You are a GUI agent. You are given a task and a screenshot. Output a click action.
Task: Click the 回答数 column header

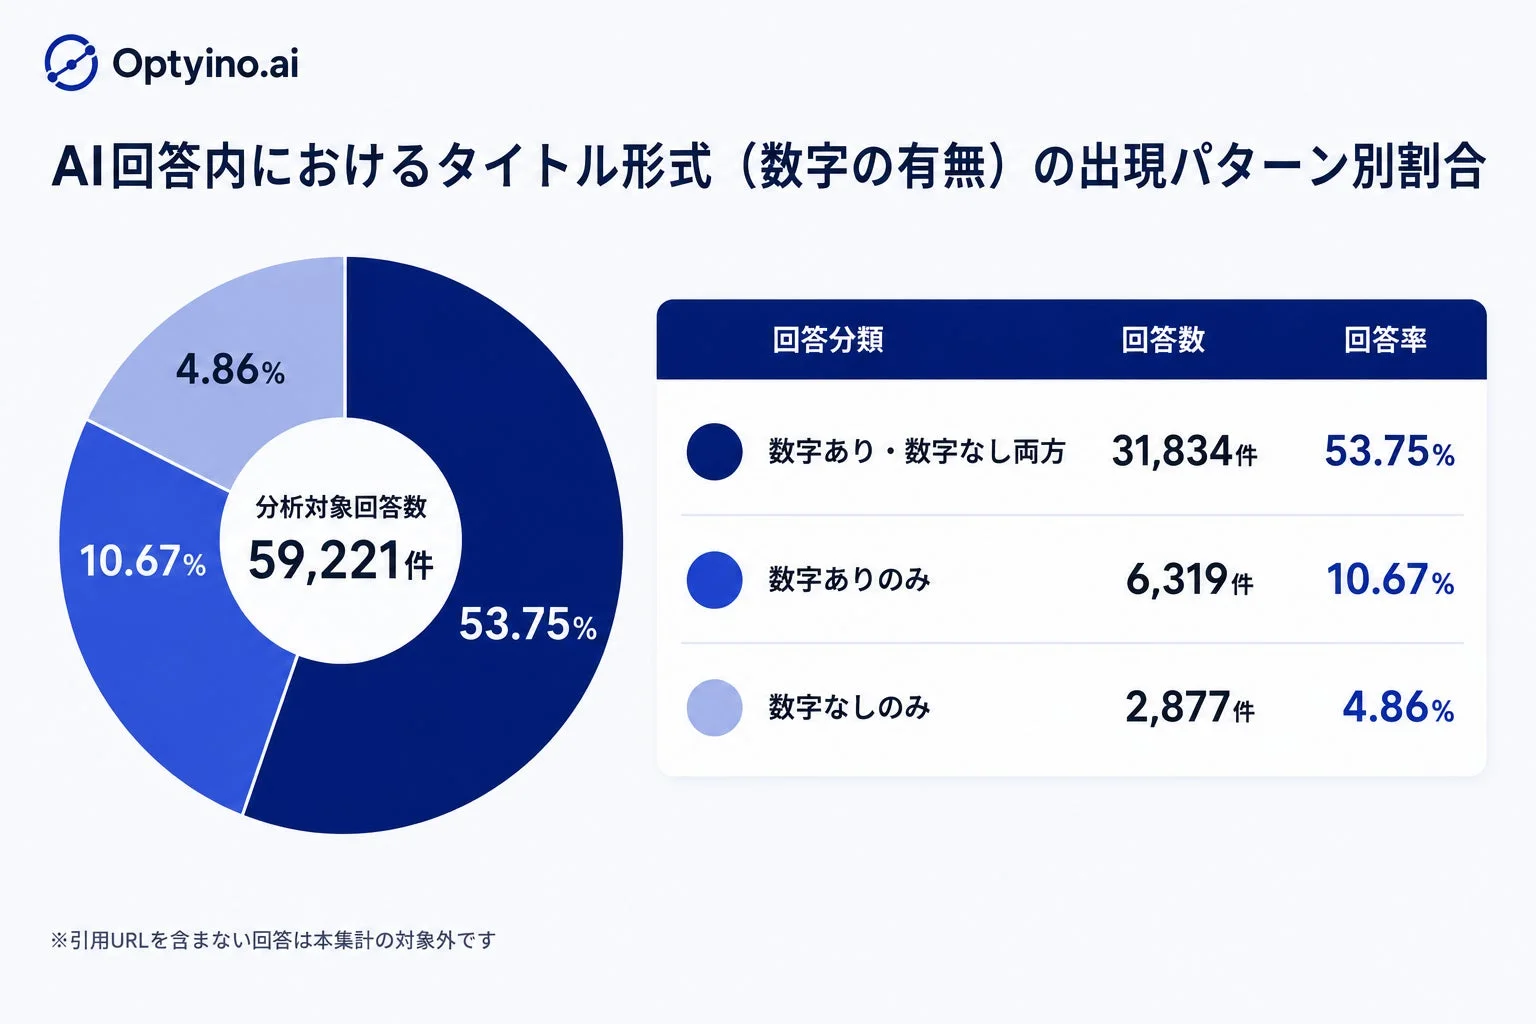(x=1163, y=340)
